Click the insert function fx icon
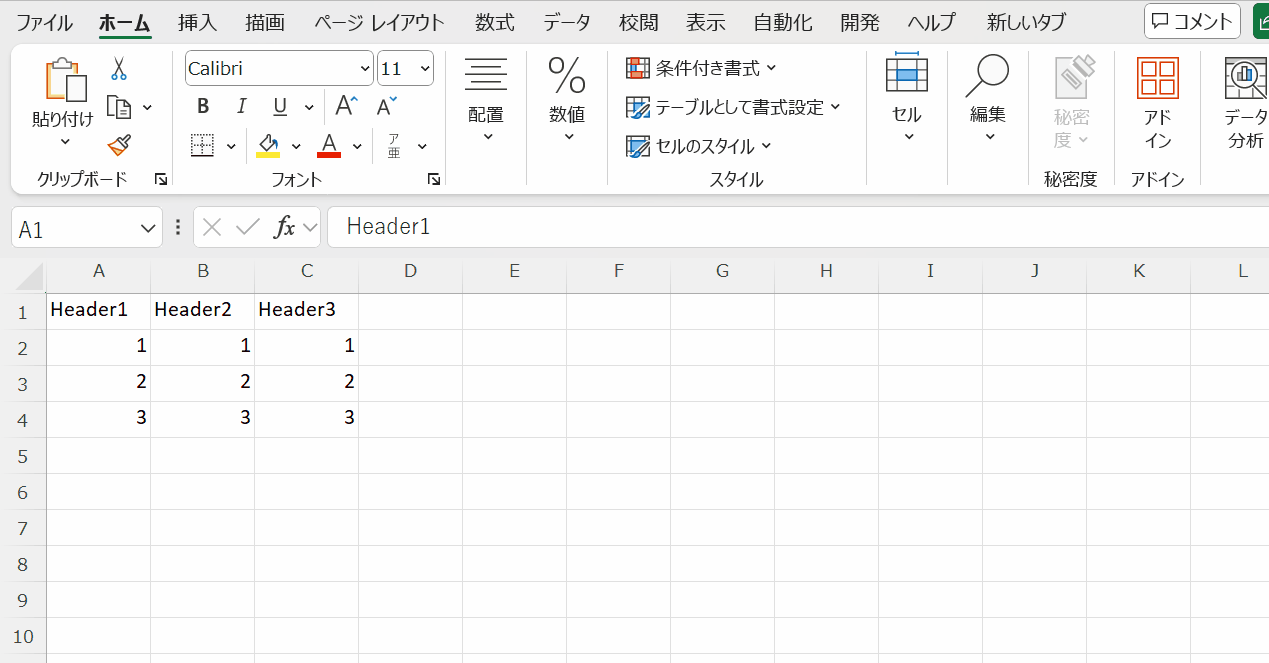Screen dimensions: 1269x663 pos(285,228)
